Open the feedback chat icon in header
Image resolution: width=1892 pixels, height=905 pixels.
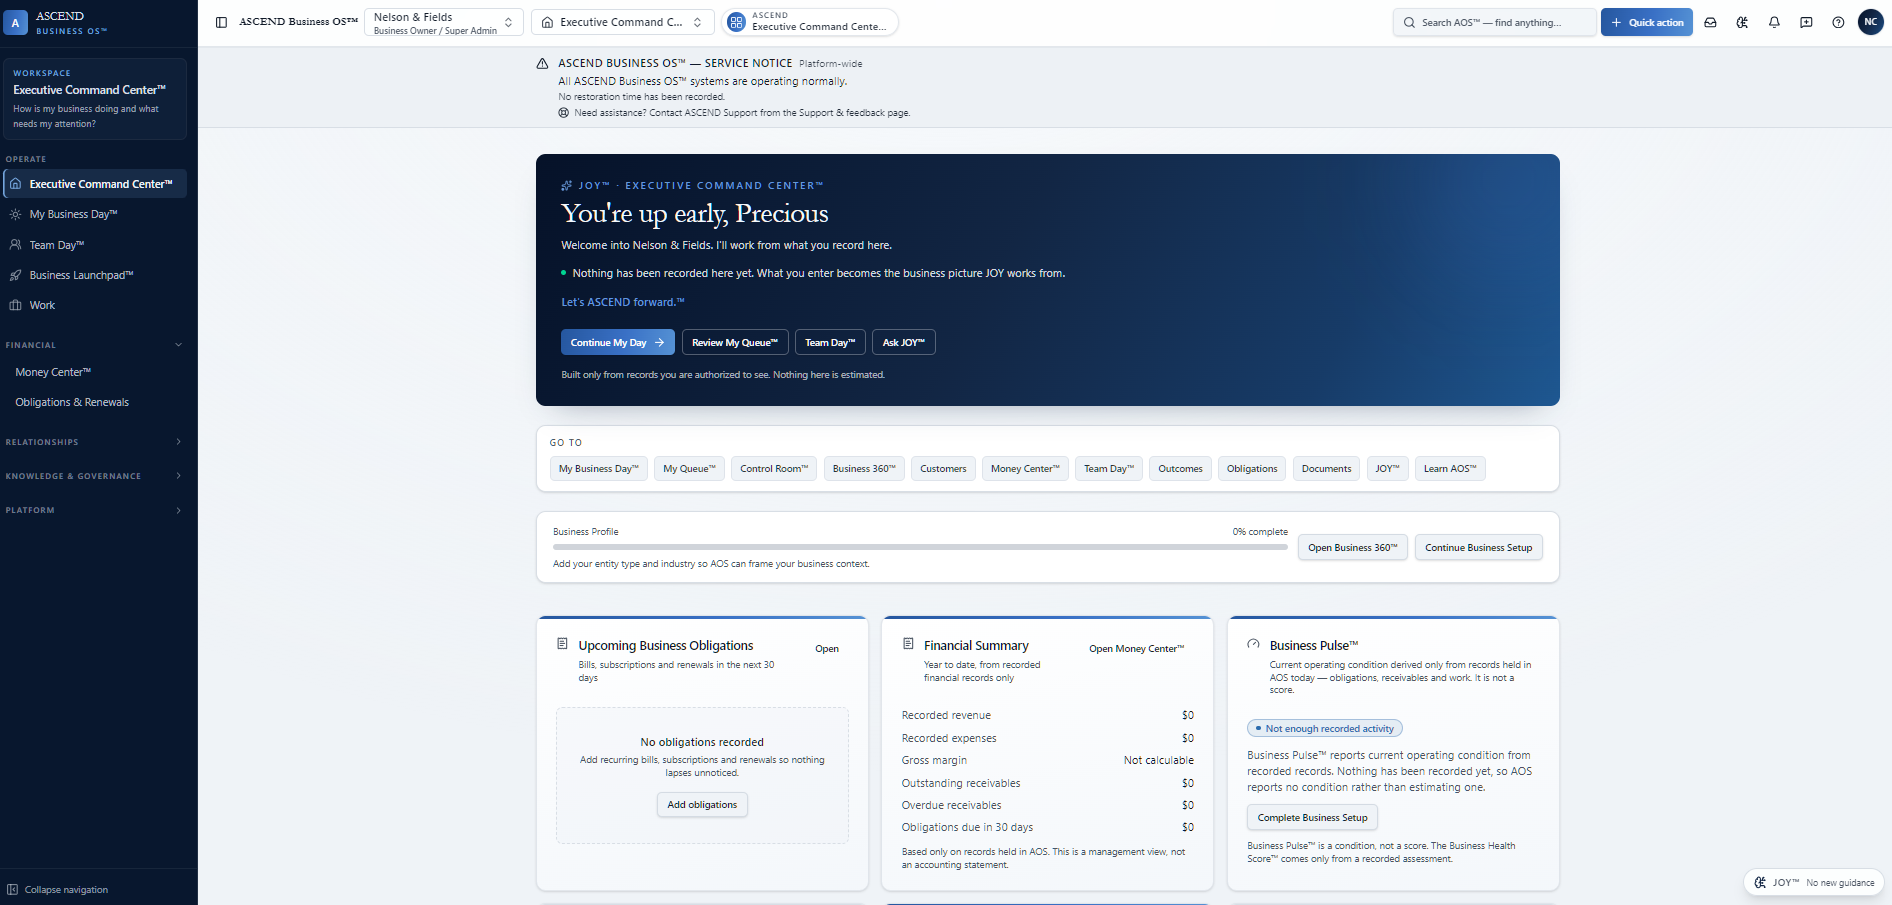1806,22
